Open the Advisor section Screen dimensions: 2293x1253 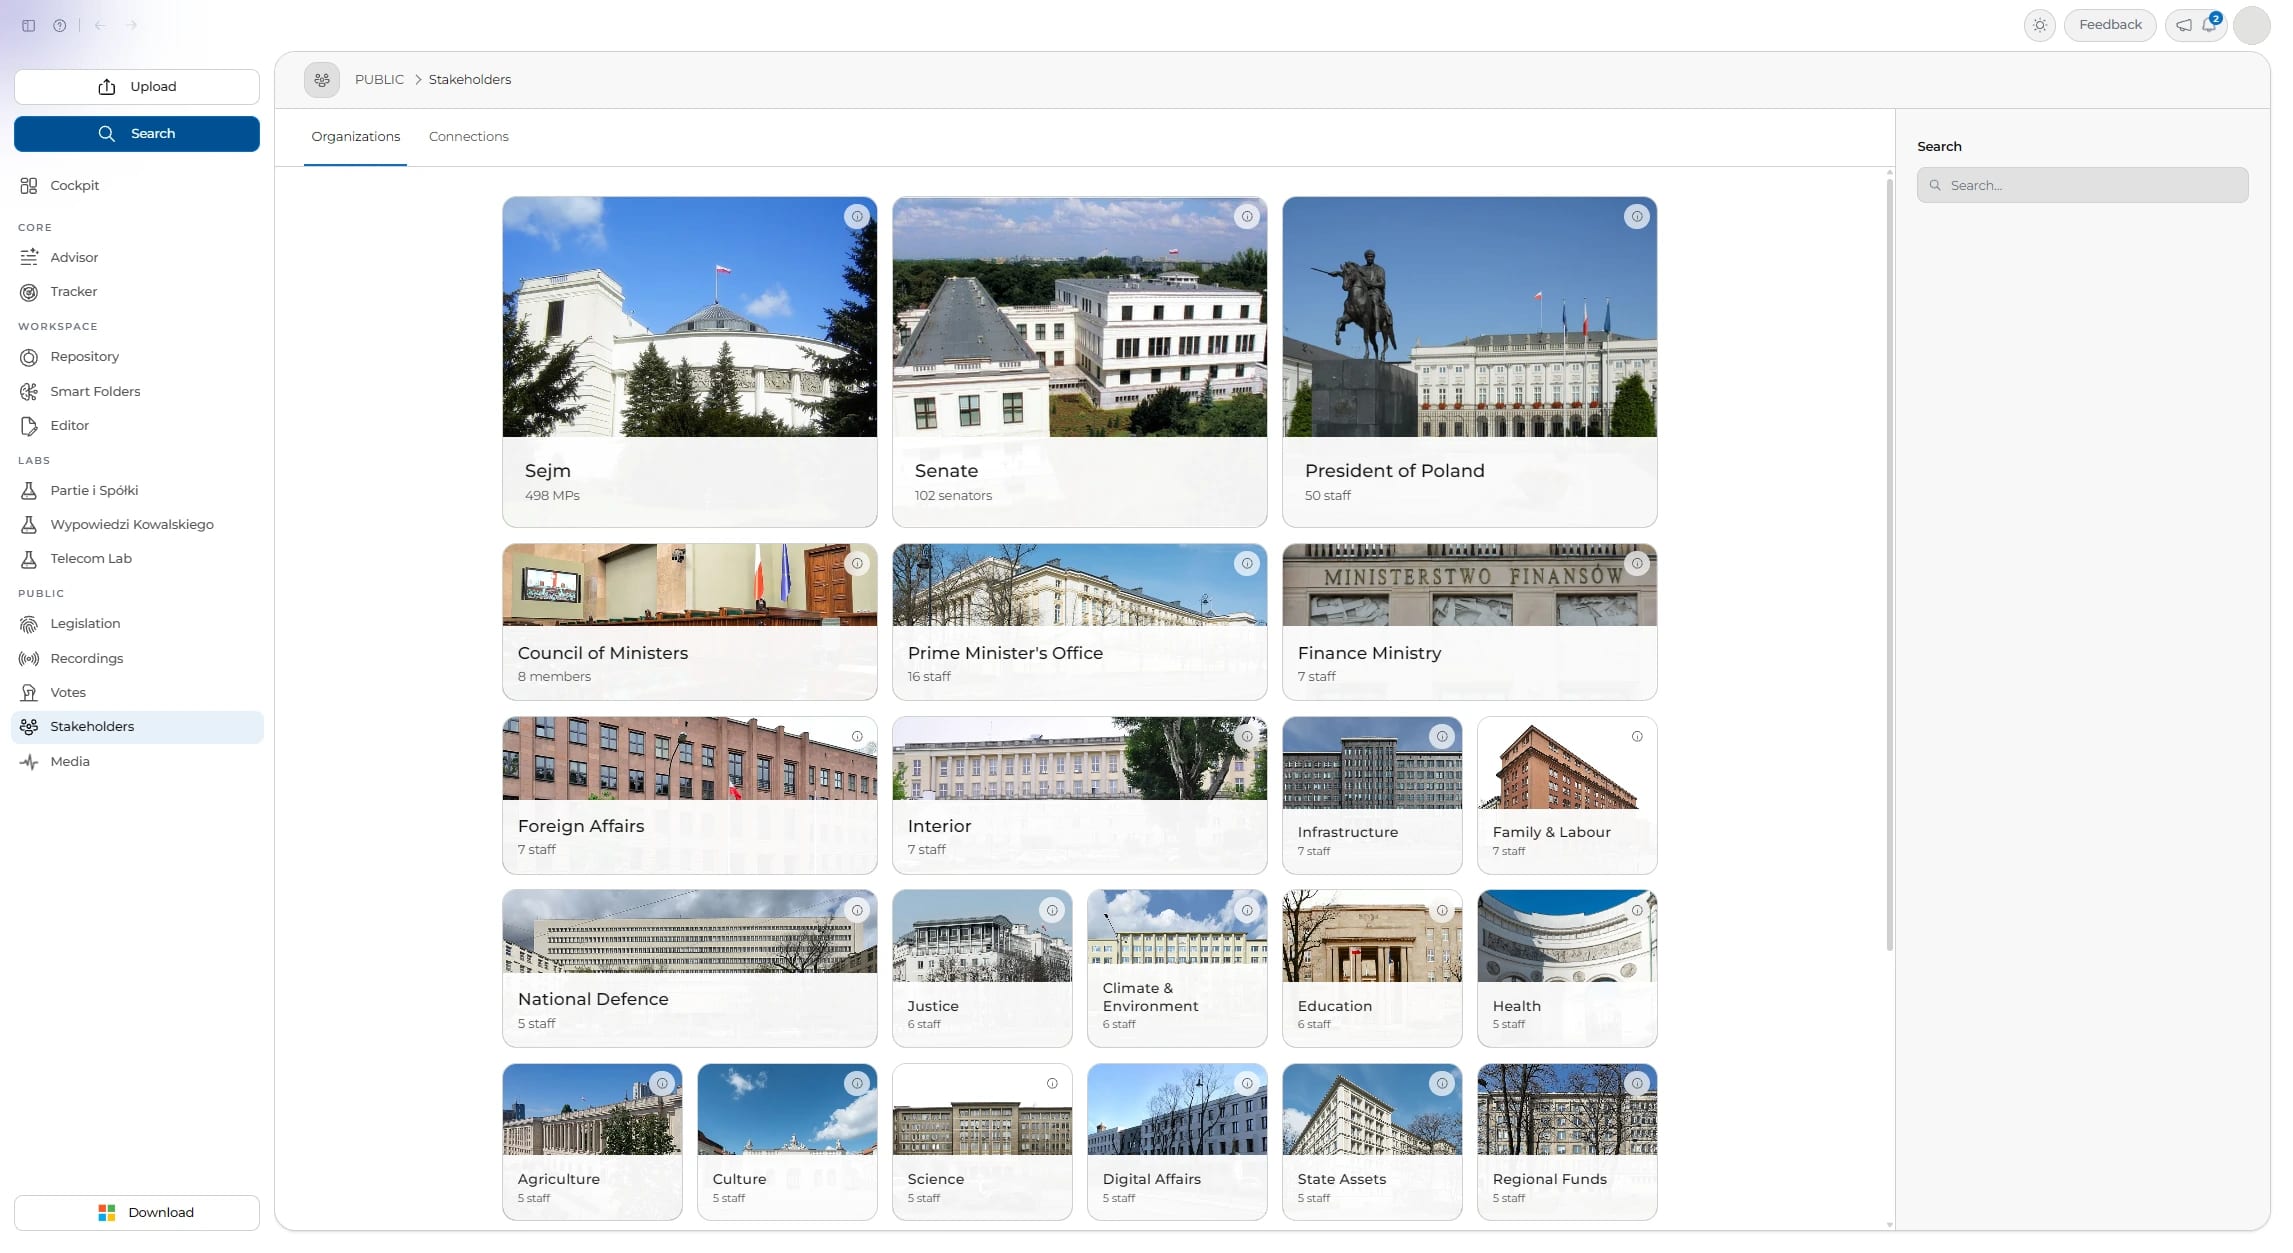[x=137, y=257]
